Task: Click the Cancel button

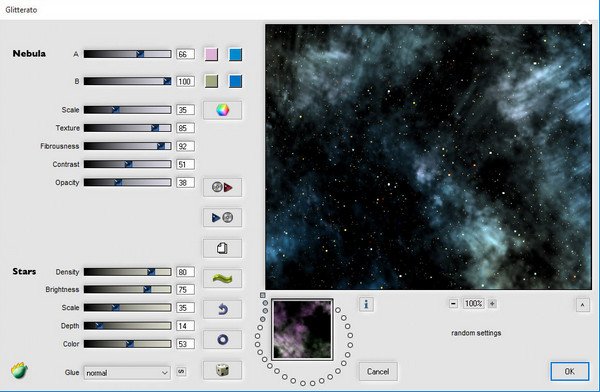Action: pos(378,371)
